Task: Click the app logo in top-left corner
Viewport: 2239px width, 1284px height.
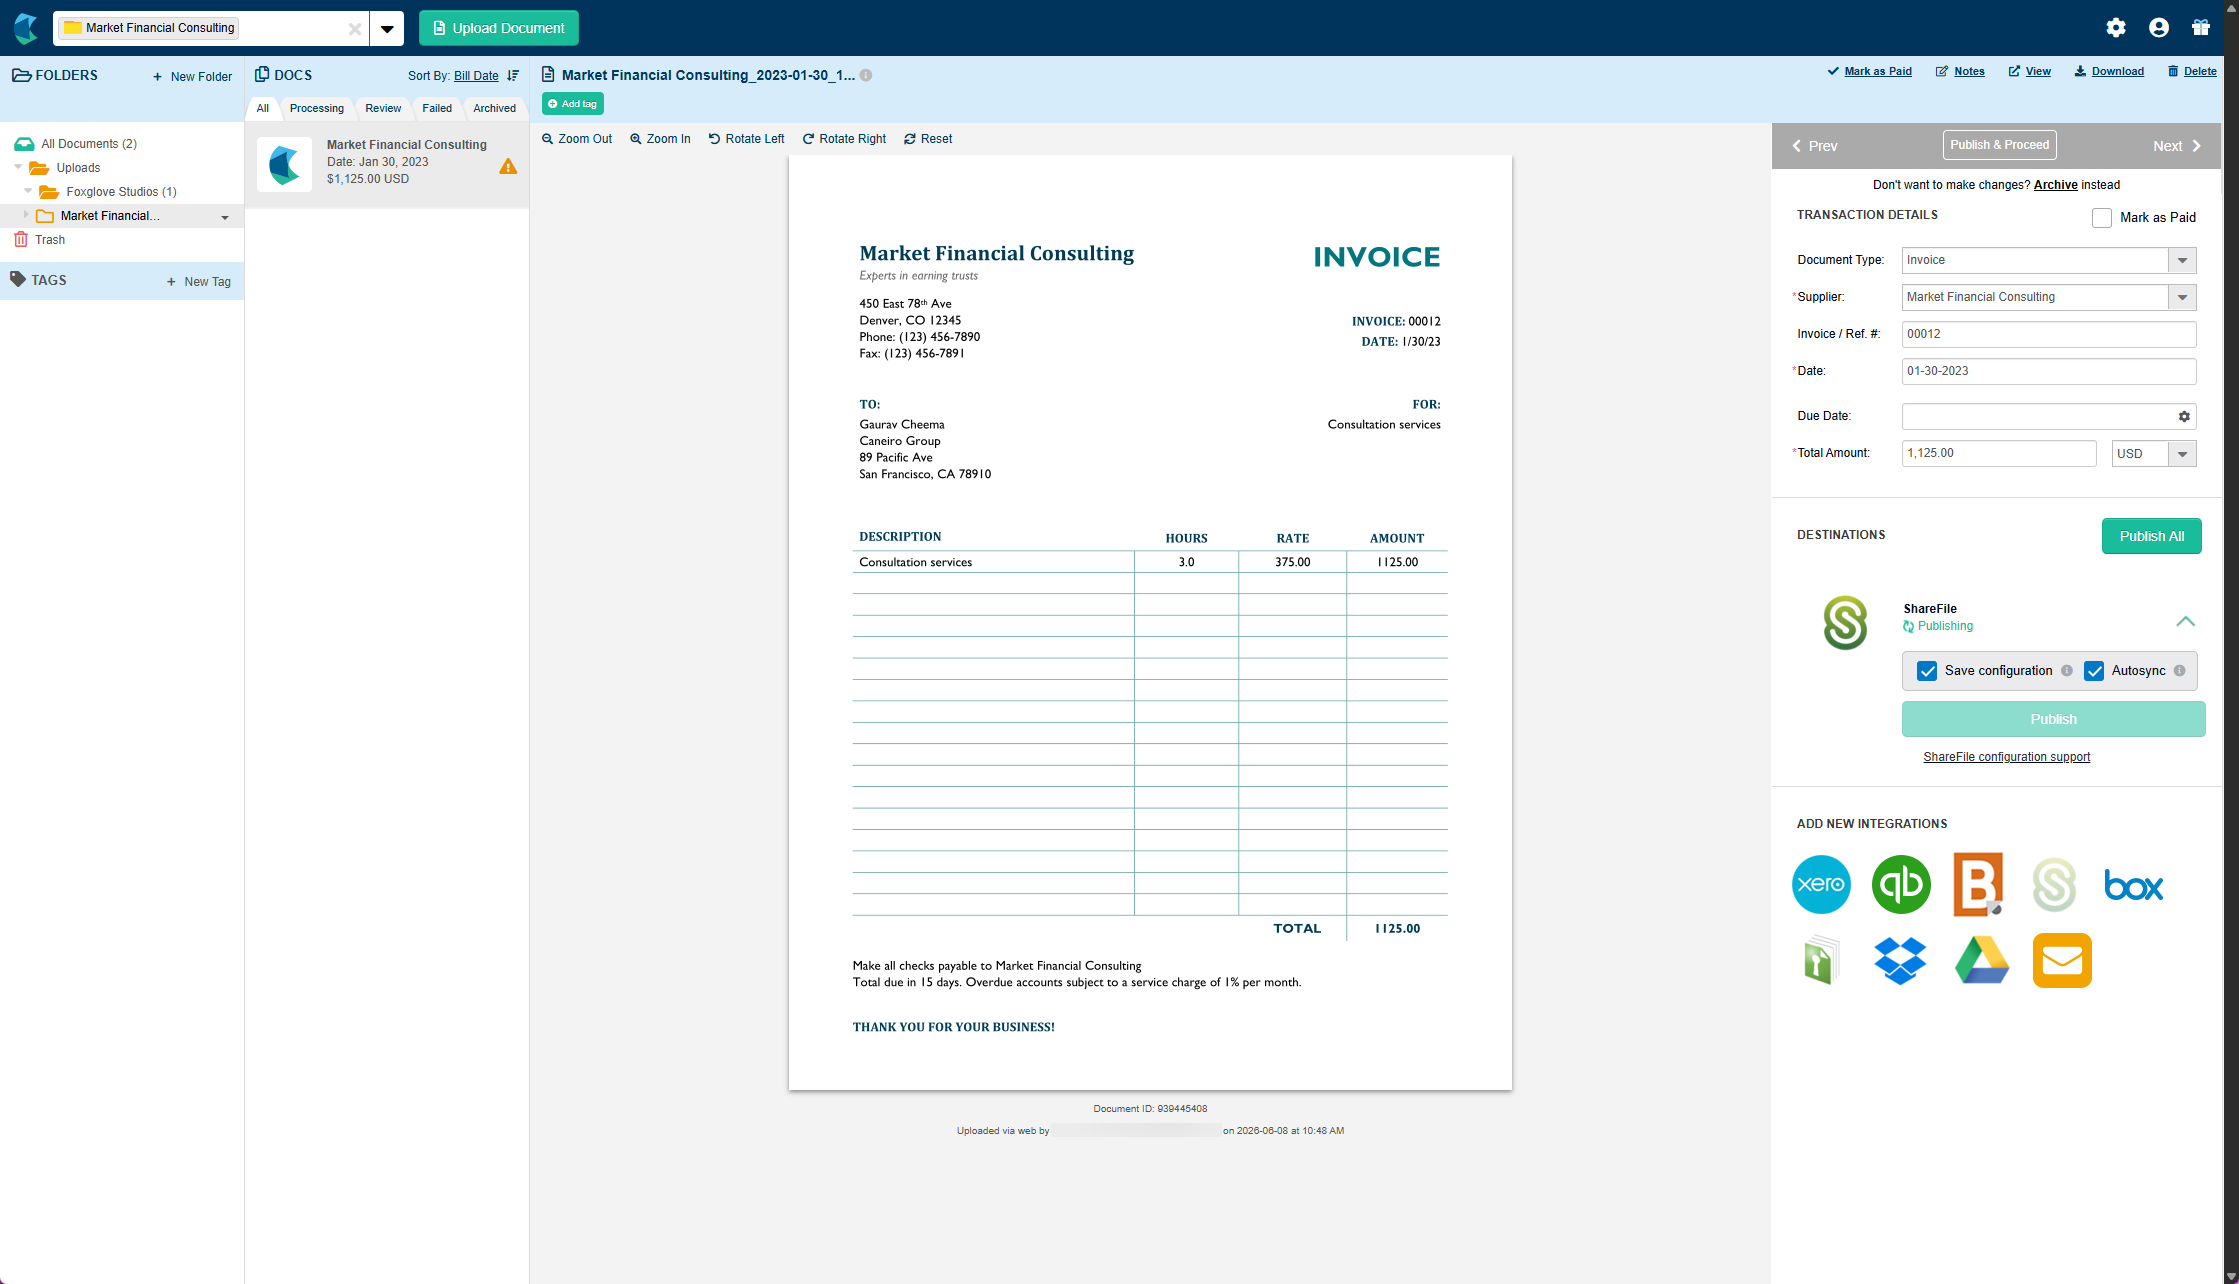Action: [x=26, y=28]
